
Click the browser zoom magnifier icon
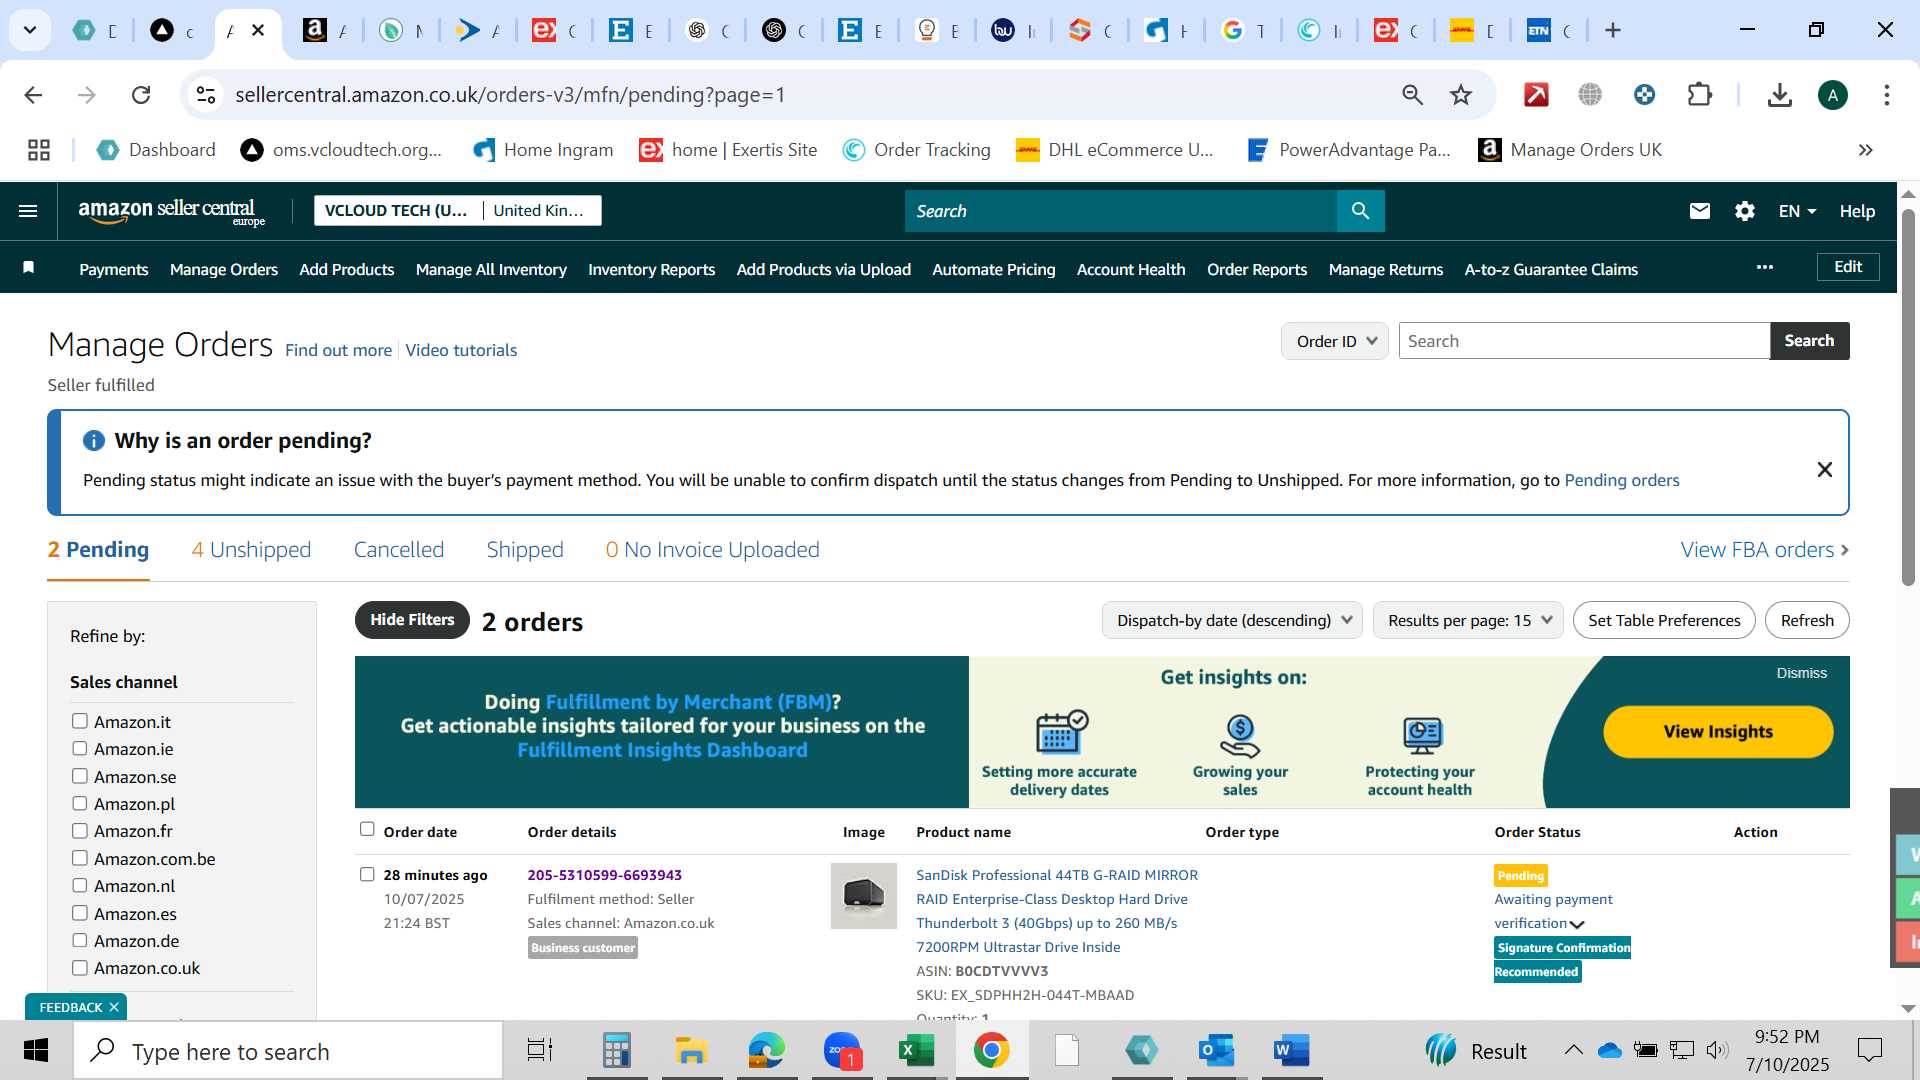tap(1412, 95)
